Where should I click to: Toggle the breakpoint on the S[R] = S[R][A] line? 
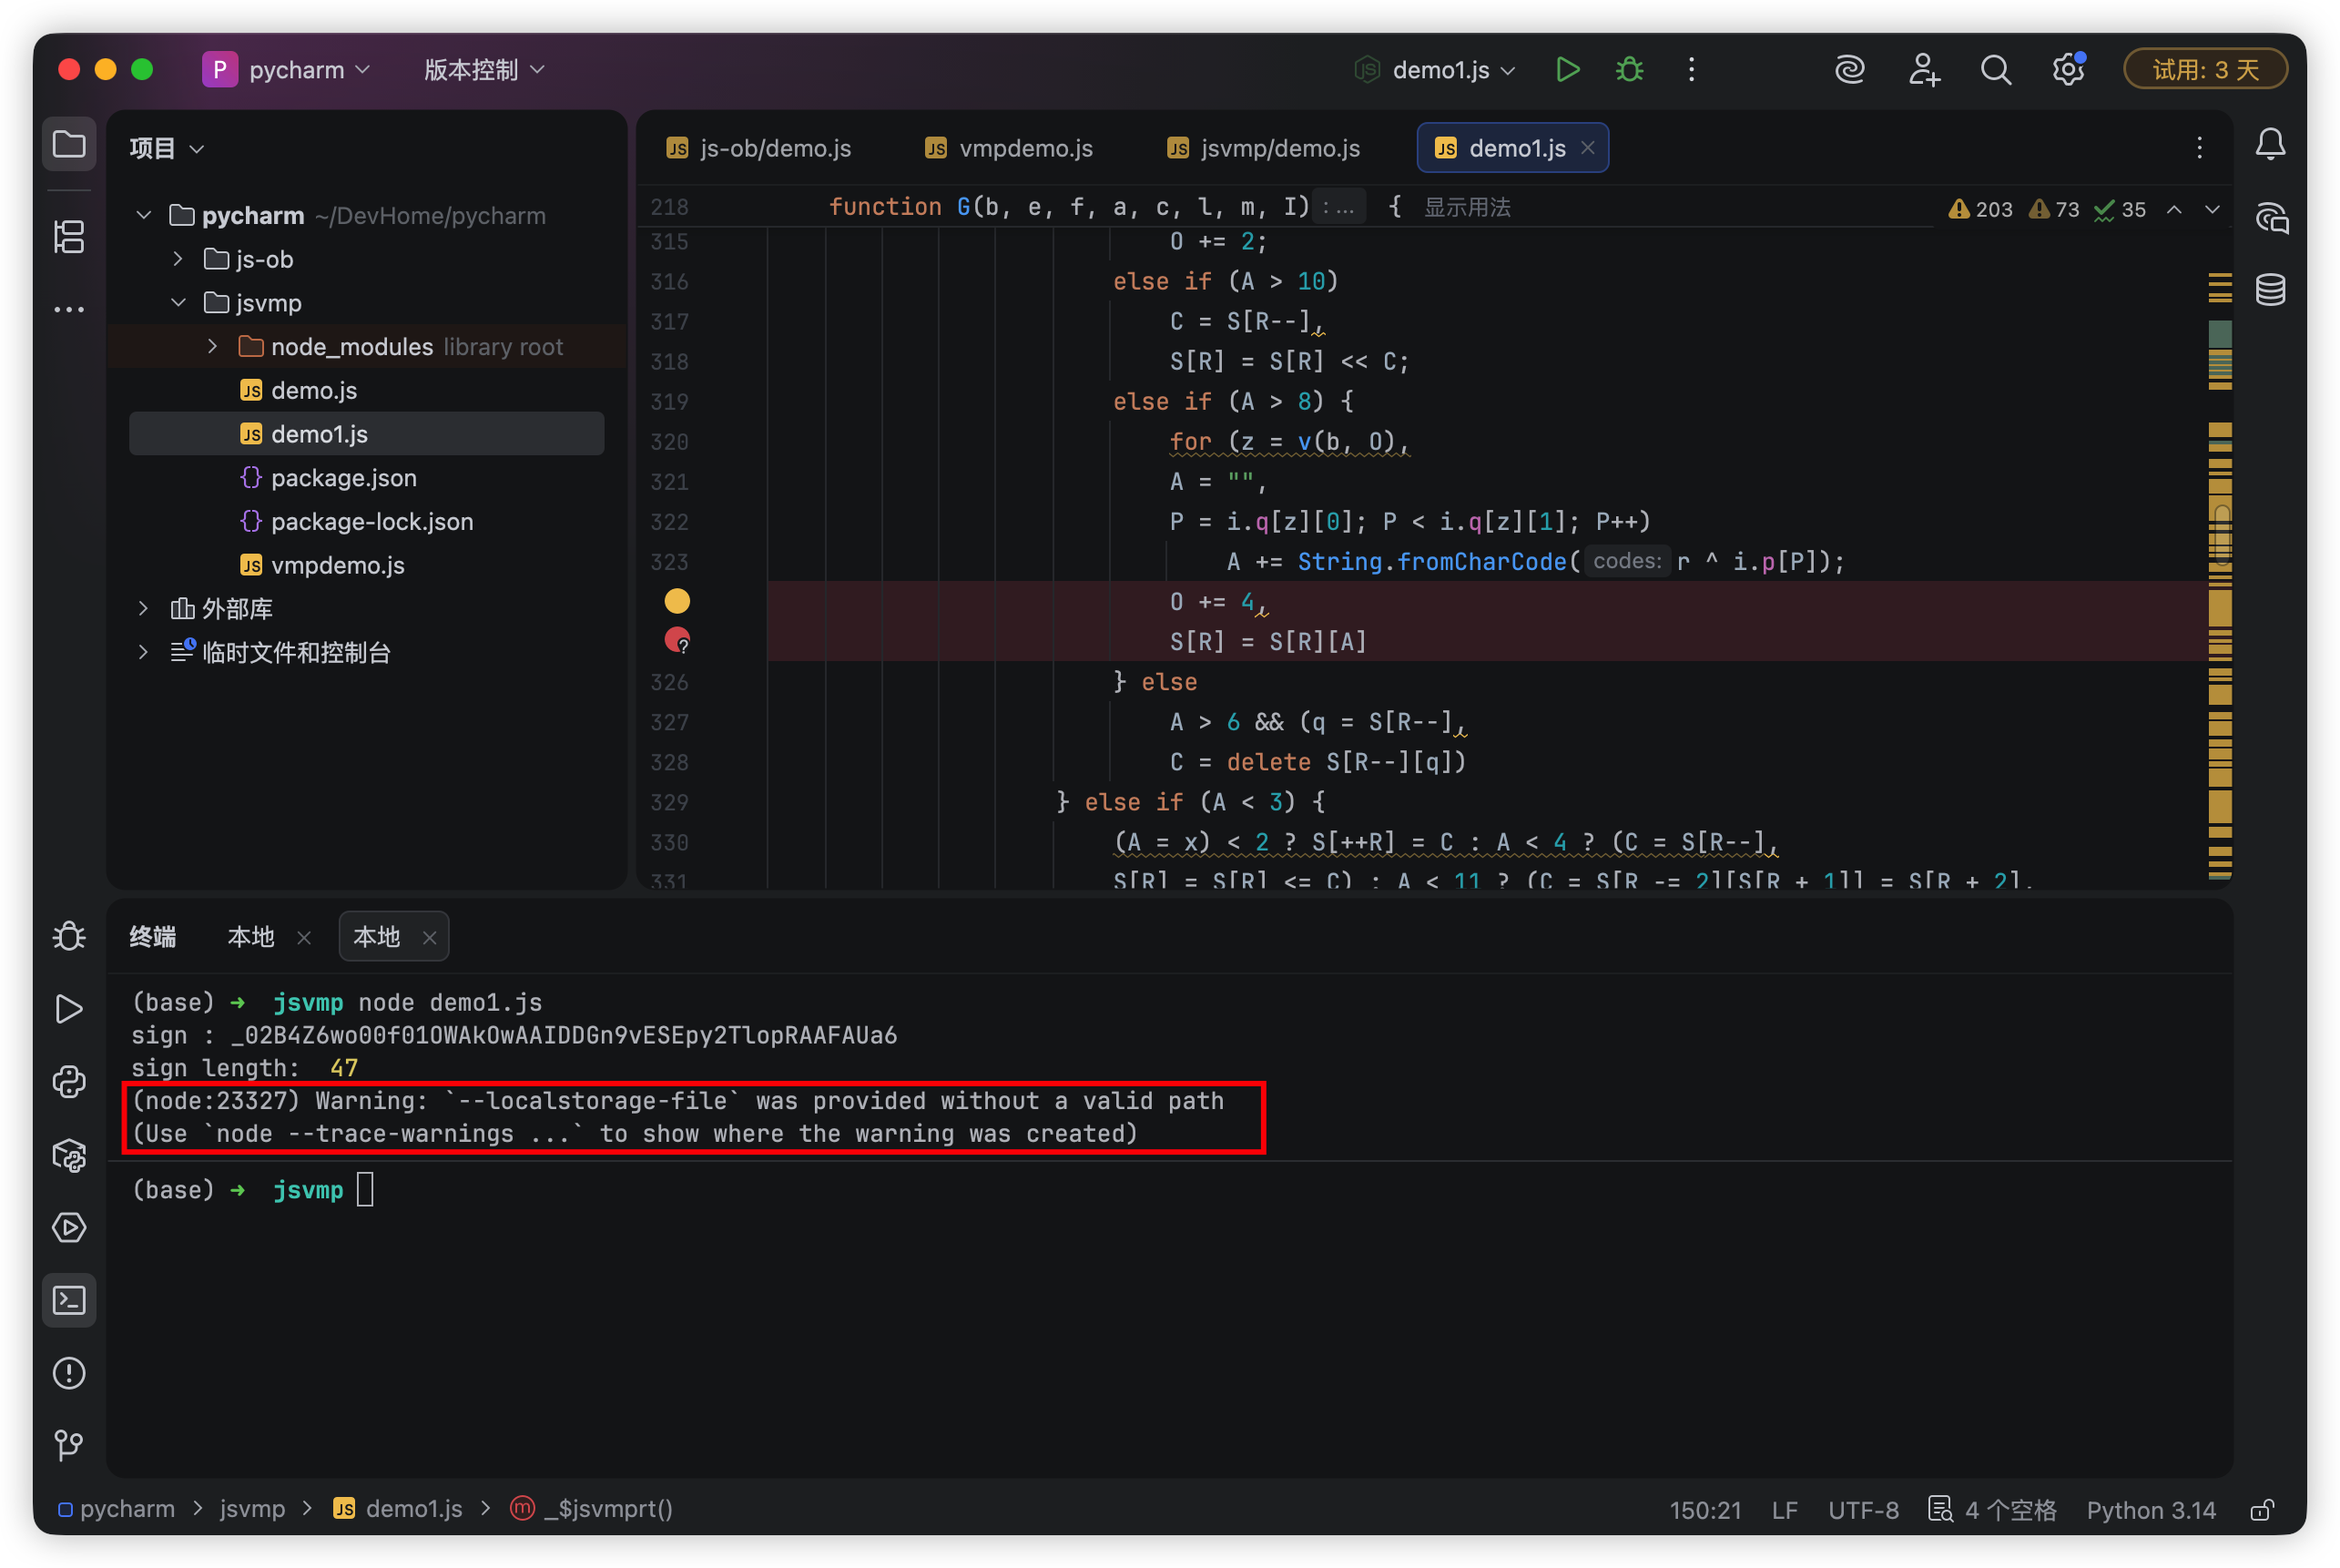coord(677,640)
